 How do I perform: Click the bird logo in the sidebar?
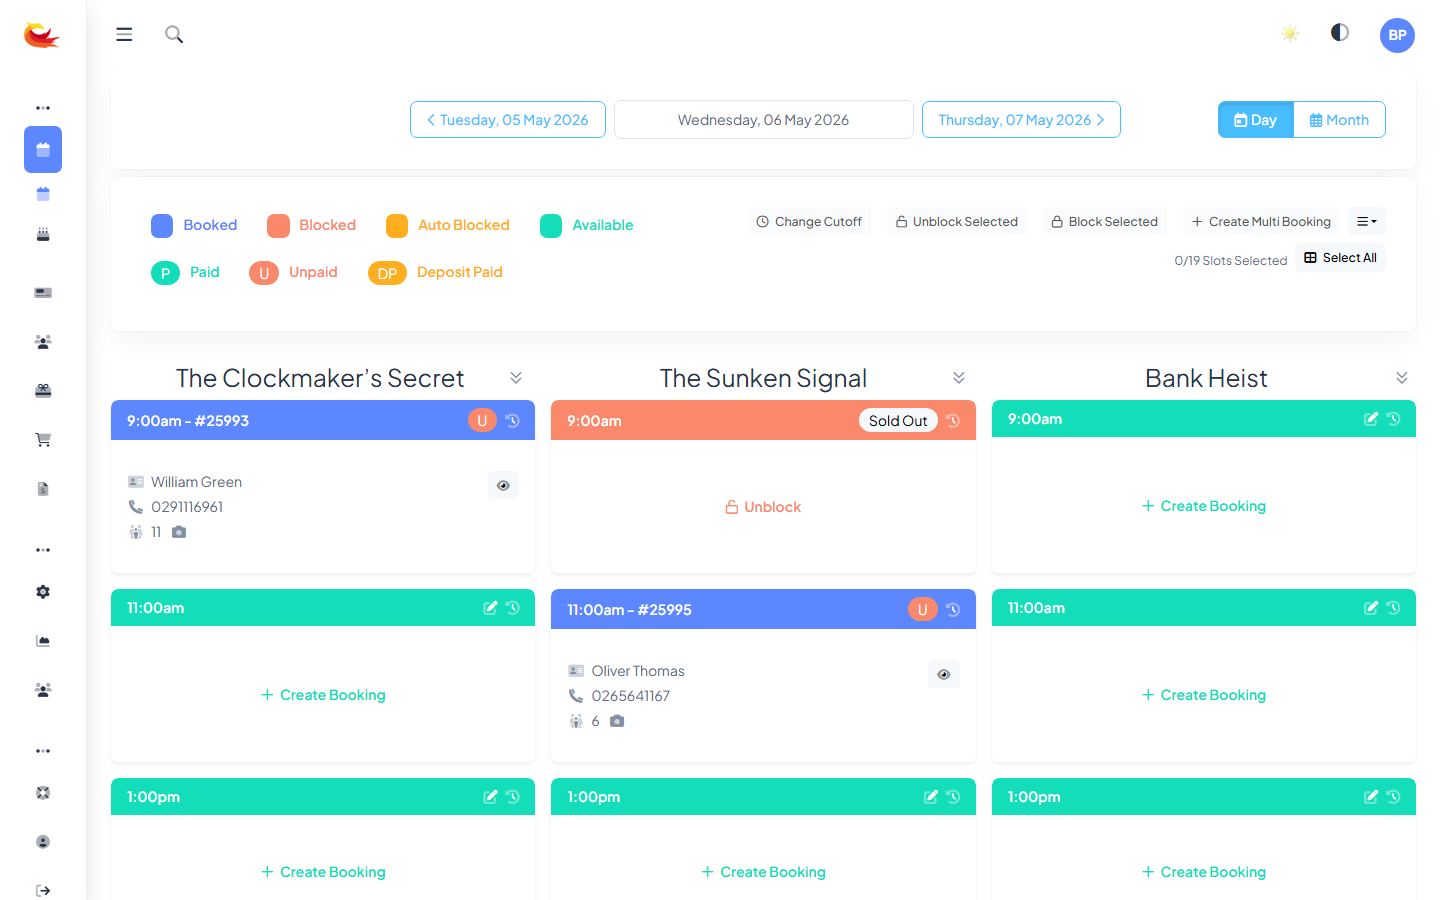coord(41,35)
